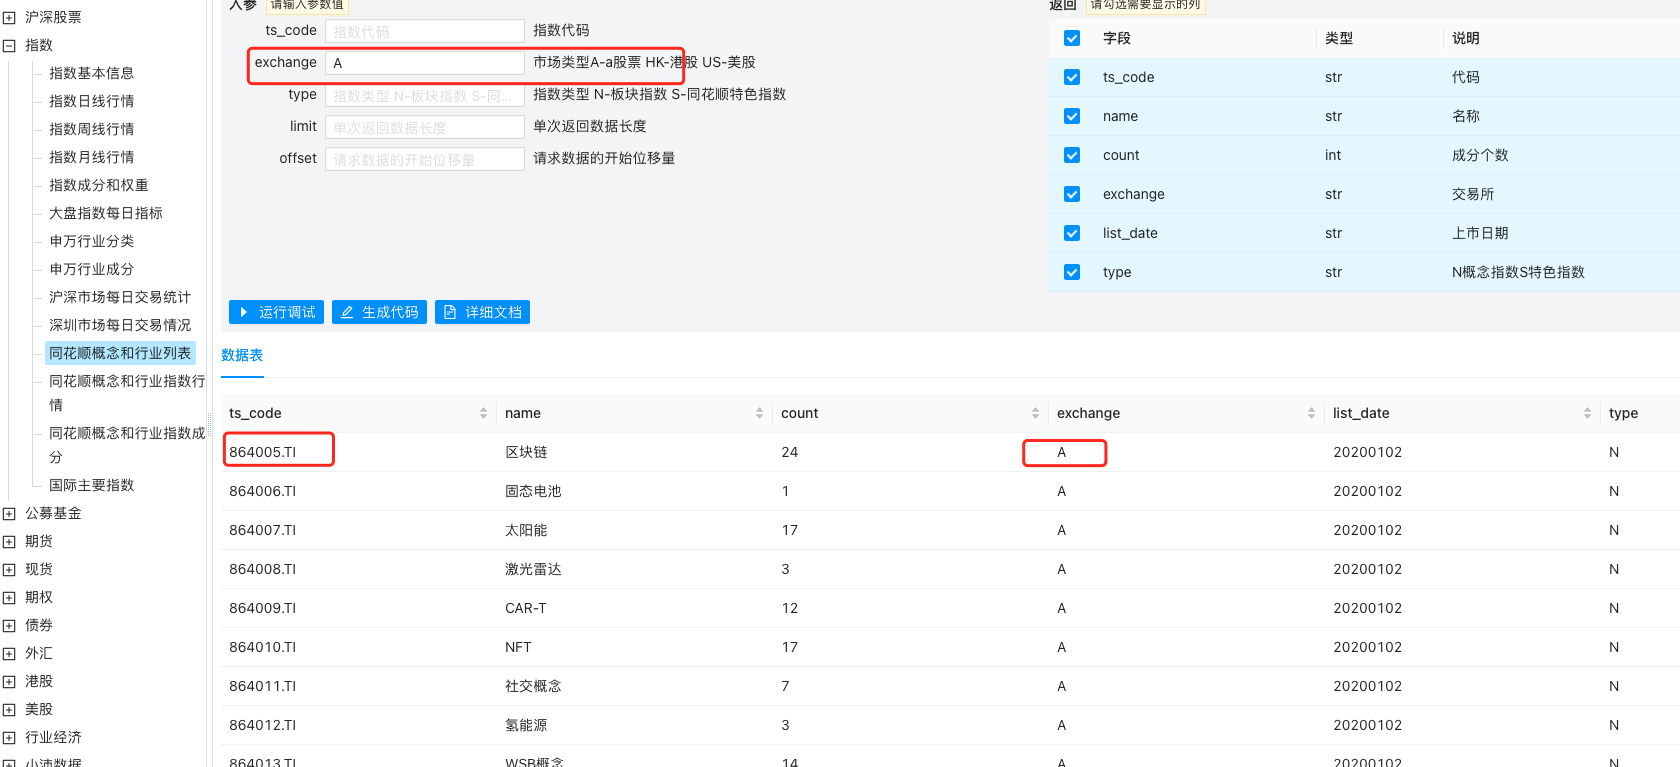Uncheck the list_date field checkbox
This screenshot has width=1680, height=767.
point(1072,233)
